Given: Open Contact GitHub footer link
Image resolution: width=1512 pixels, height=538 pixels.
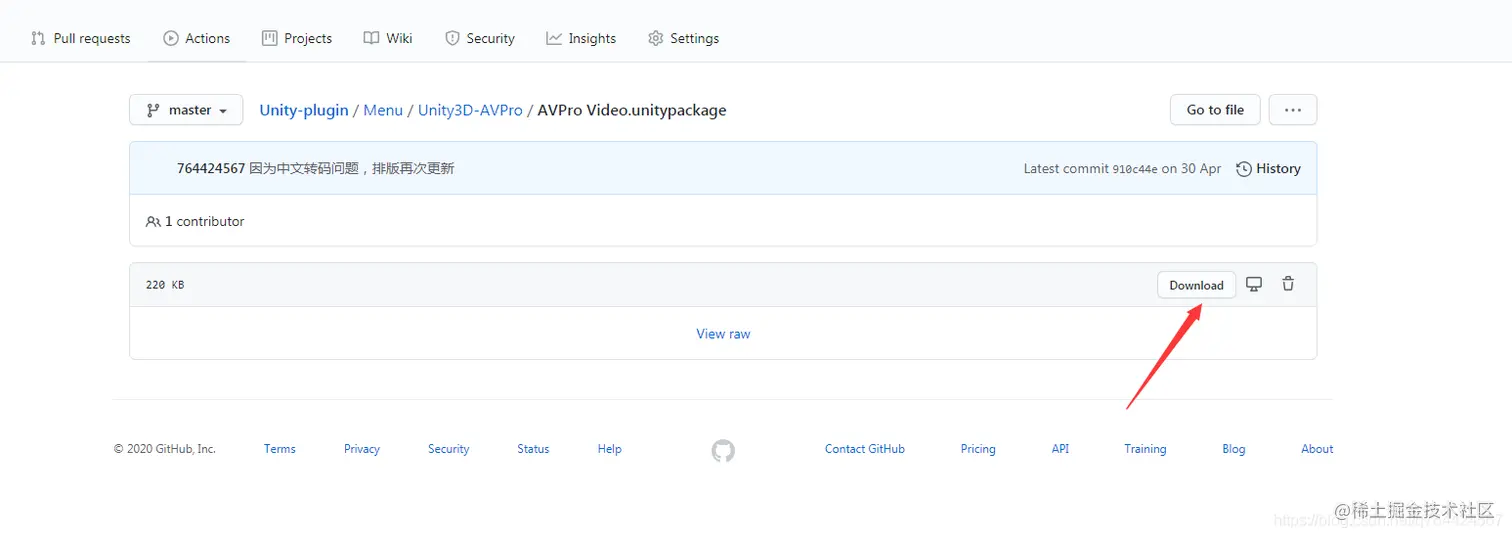Looking at the screenshot, I should (865, 449).
